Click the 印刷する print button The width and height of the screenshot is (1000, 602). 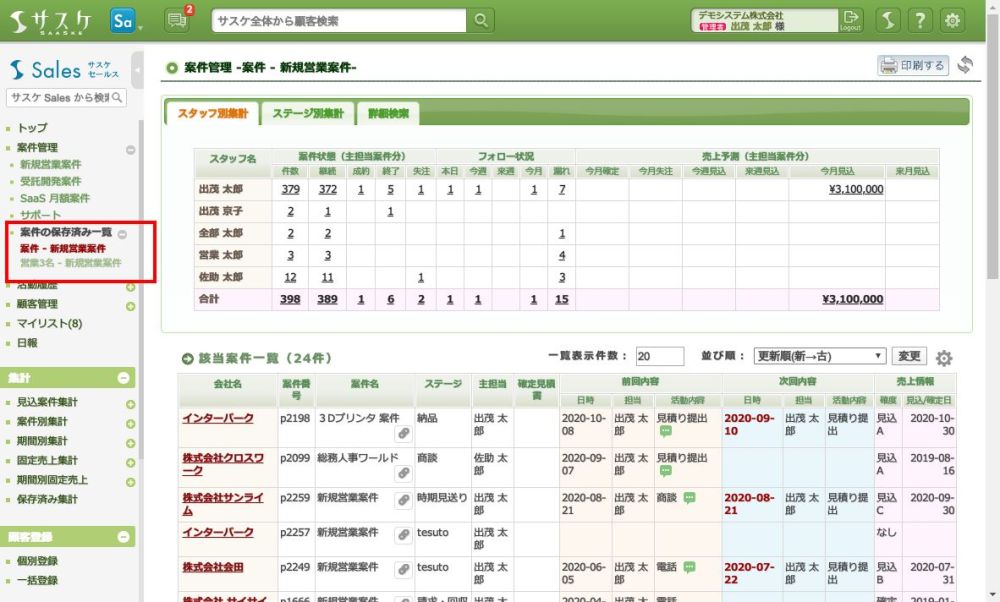[x=912, y=66]
